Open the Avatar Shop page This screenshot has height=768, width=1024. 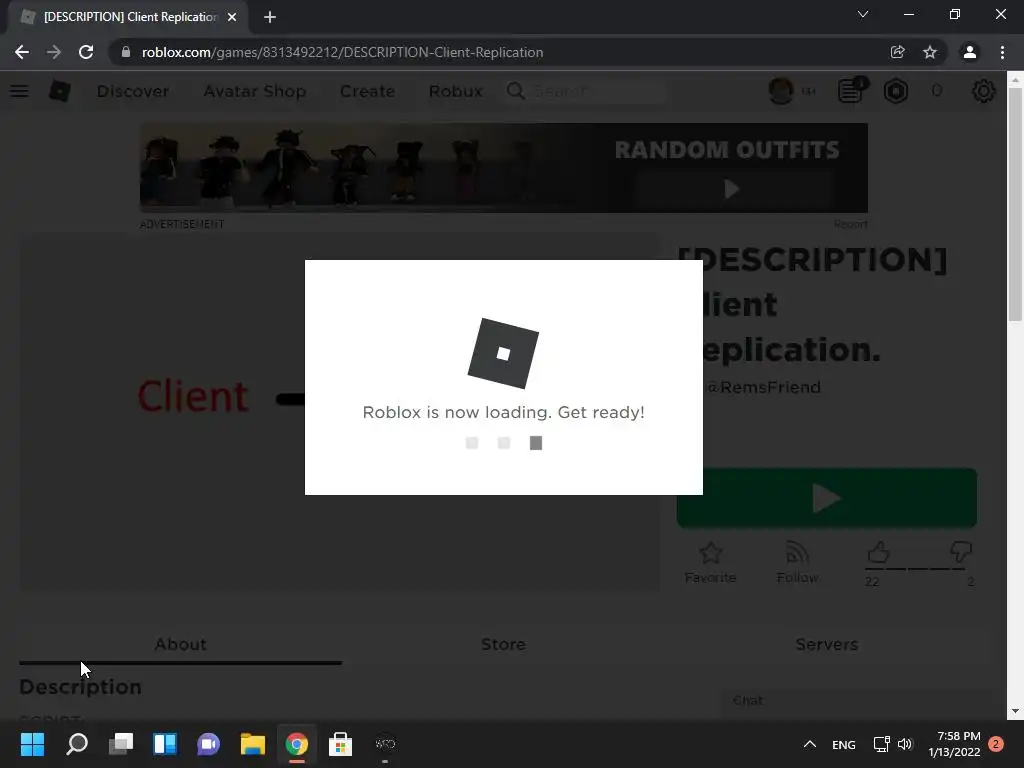tap(255, 91)
